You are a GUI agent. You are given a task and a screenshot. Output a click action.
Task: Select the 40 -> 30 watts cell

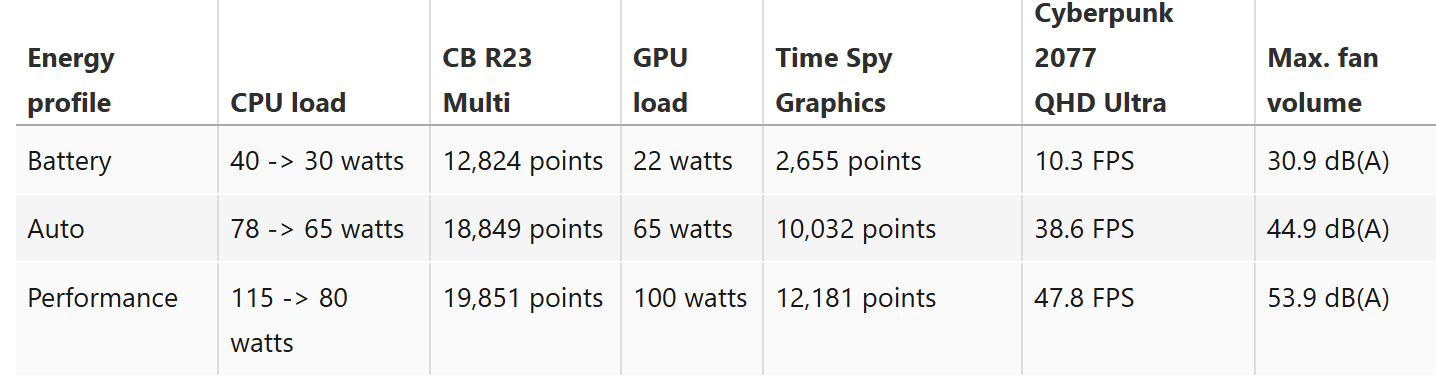pyautogui.click(x=317, y=161)
